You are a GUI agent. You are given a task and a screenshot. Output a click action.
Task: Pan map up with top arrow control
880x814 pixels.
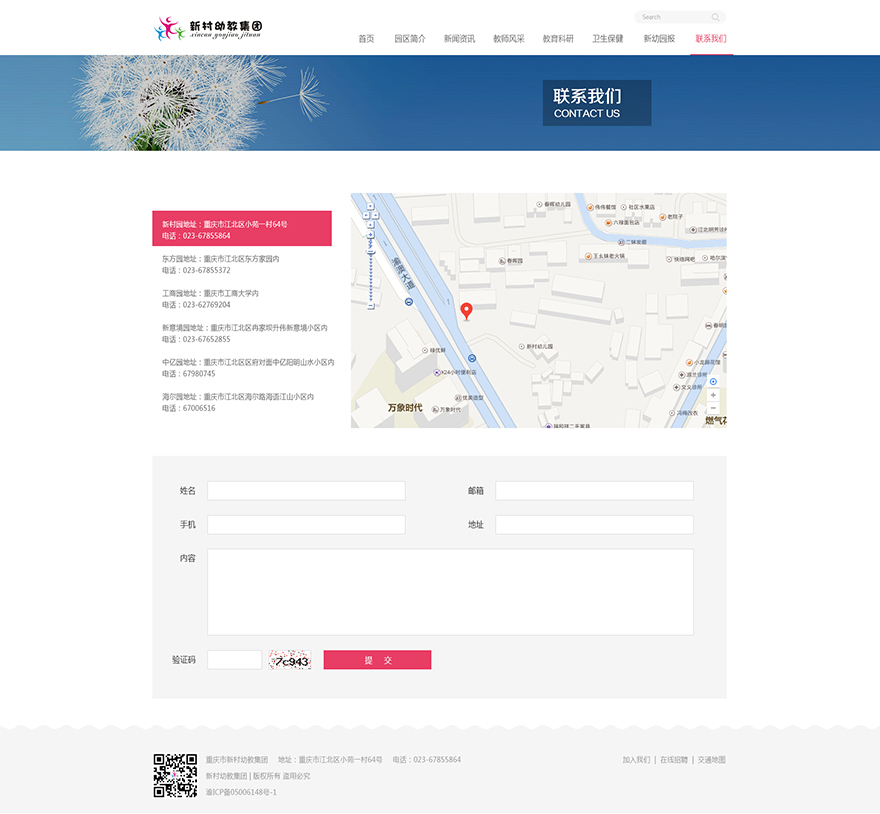click(370, 206)
